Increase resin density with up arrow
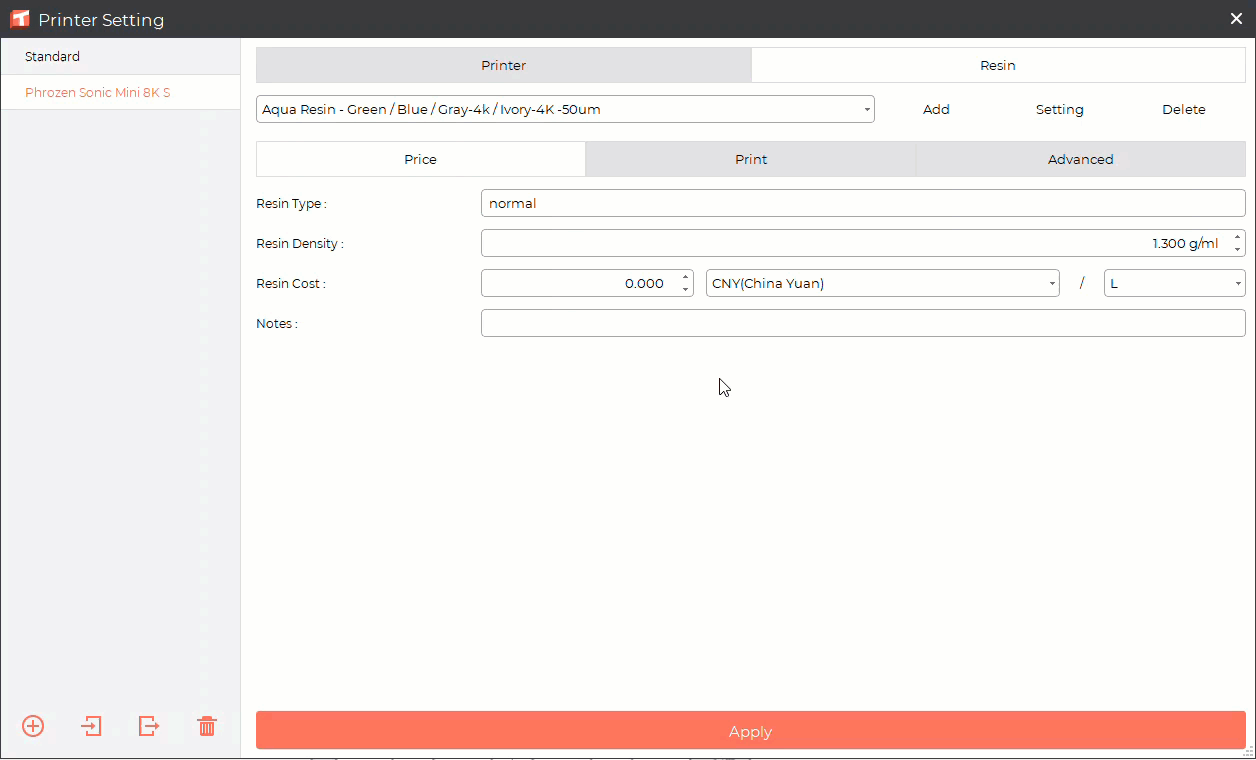The image size is (1256, 760). pos(1237,237)
